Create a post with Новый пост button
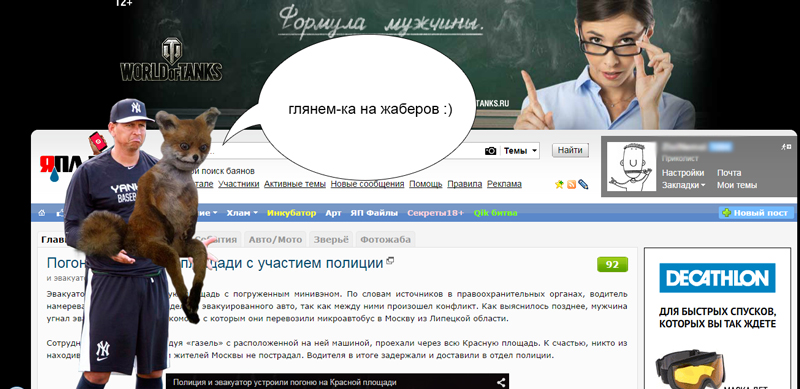Viewport: 800px width, 389px height. tap(757, 213)
